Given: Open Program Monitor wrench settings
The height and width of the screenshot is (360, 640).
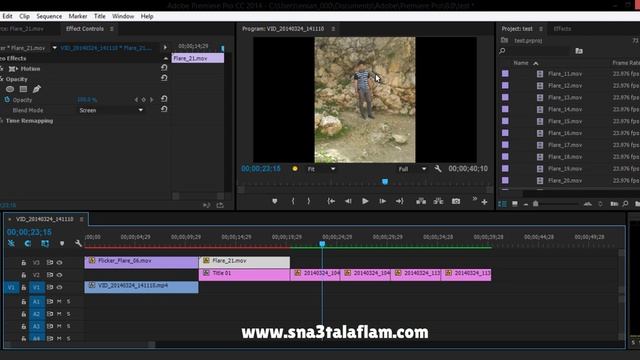Looking at the screenshot, I should click(438, 169).
